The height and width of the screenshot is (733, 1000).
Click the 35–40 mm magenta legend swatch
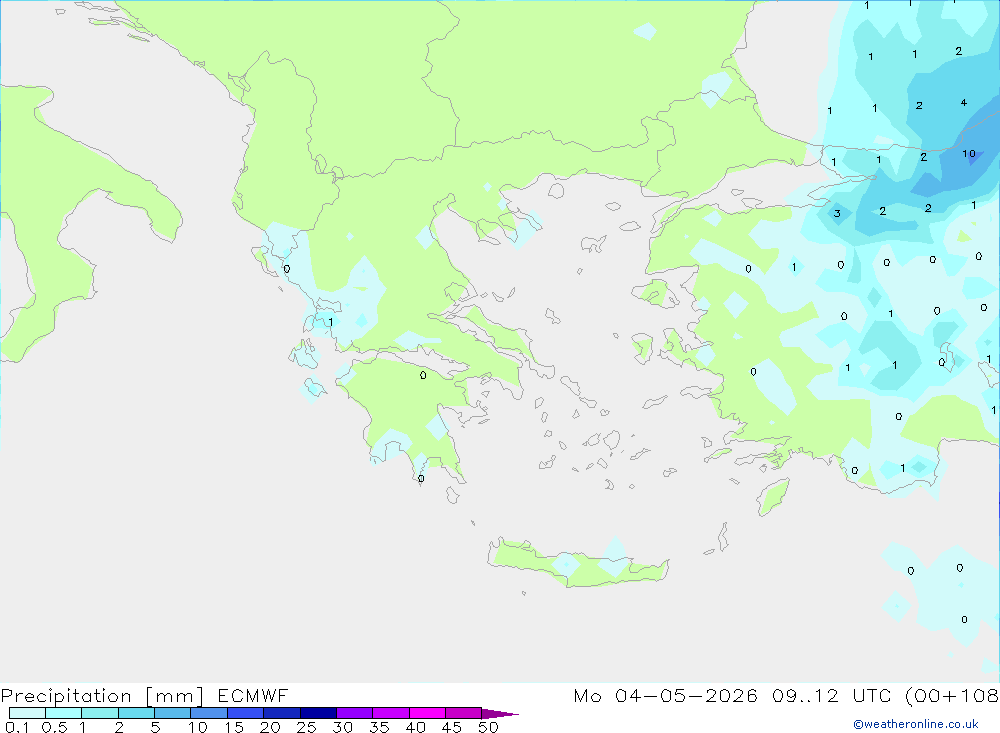tap(391, 713)
